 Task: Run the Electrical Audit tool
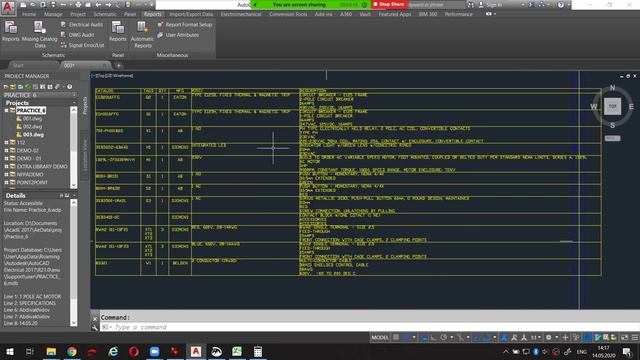[82, 24]
